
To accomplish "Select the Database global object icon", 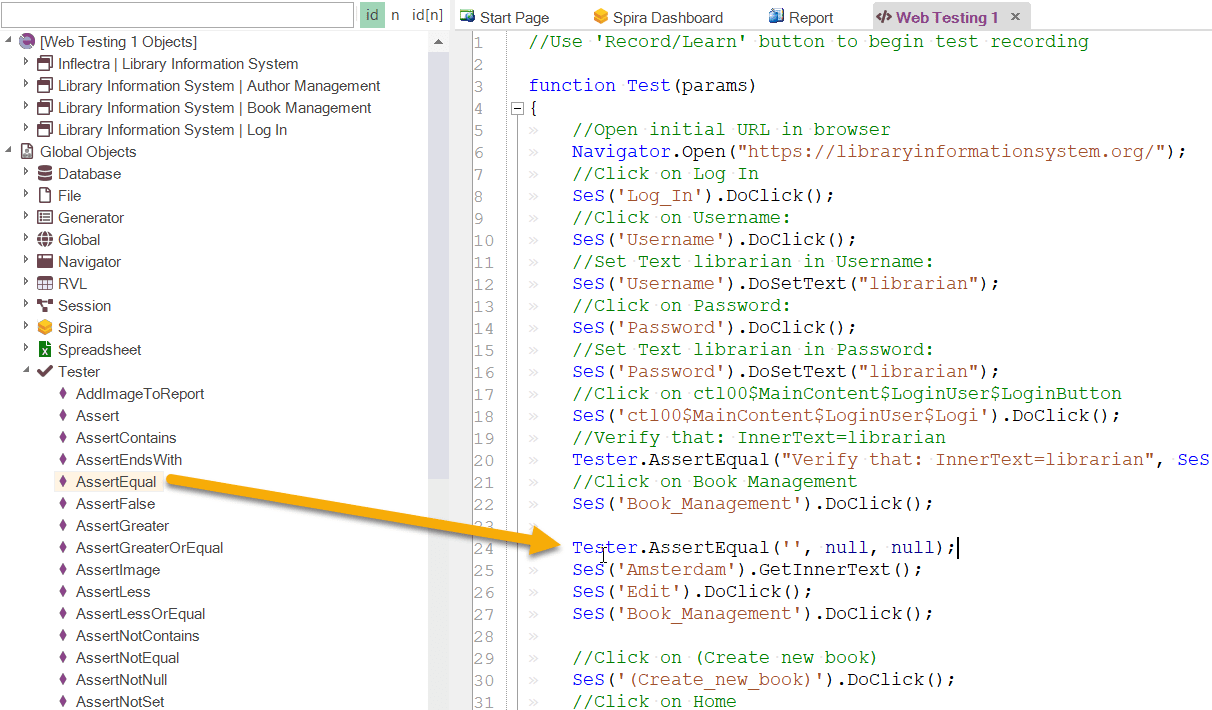I will [x=44, y=173].
